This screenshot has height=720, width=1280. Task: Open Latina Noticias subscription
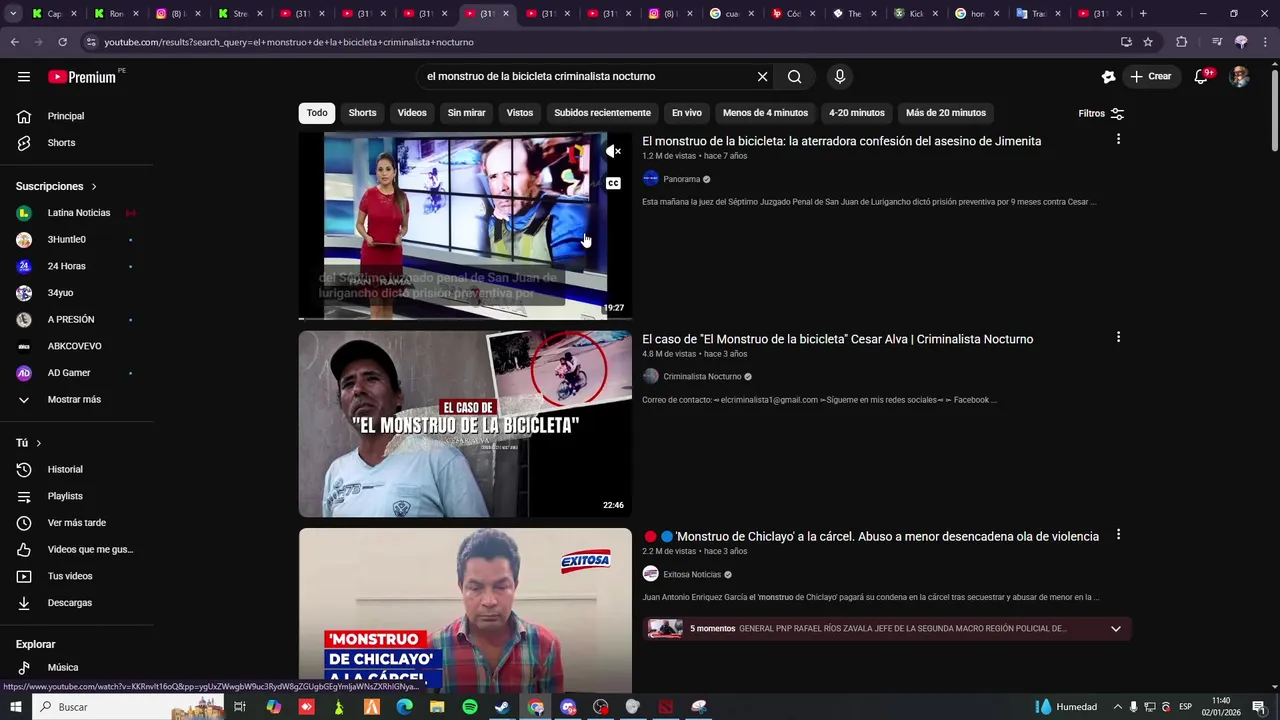coord(77,213)
